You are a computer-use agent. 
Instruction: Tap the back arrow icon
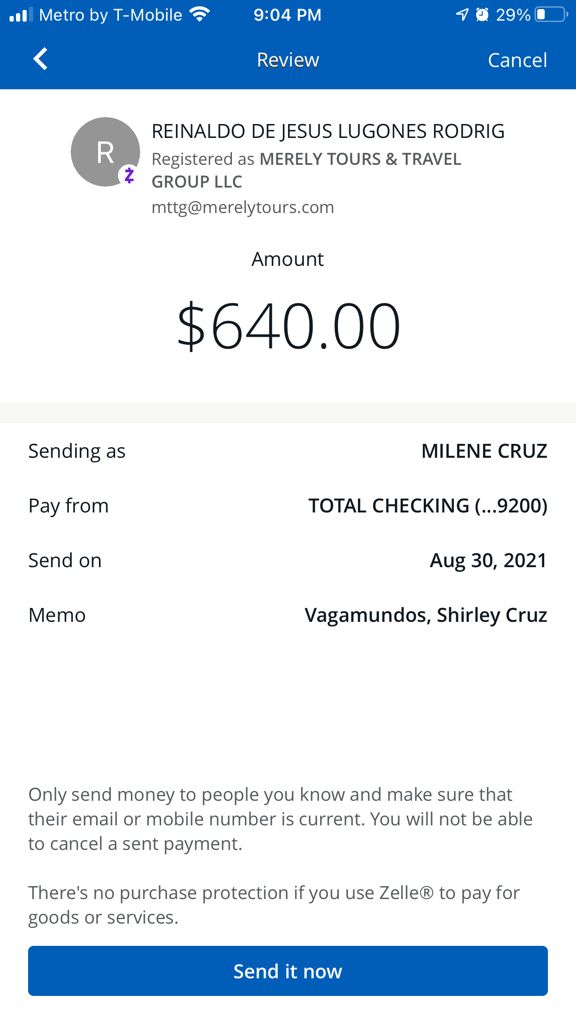tap(40, 59)
